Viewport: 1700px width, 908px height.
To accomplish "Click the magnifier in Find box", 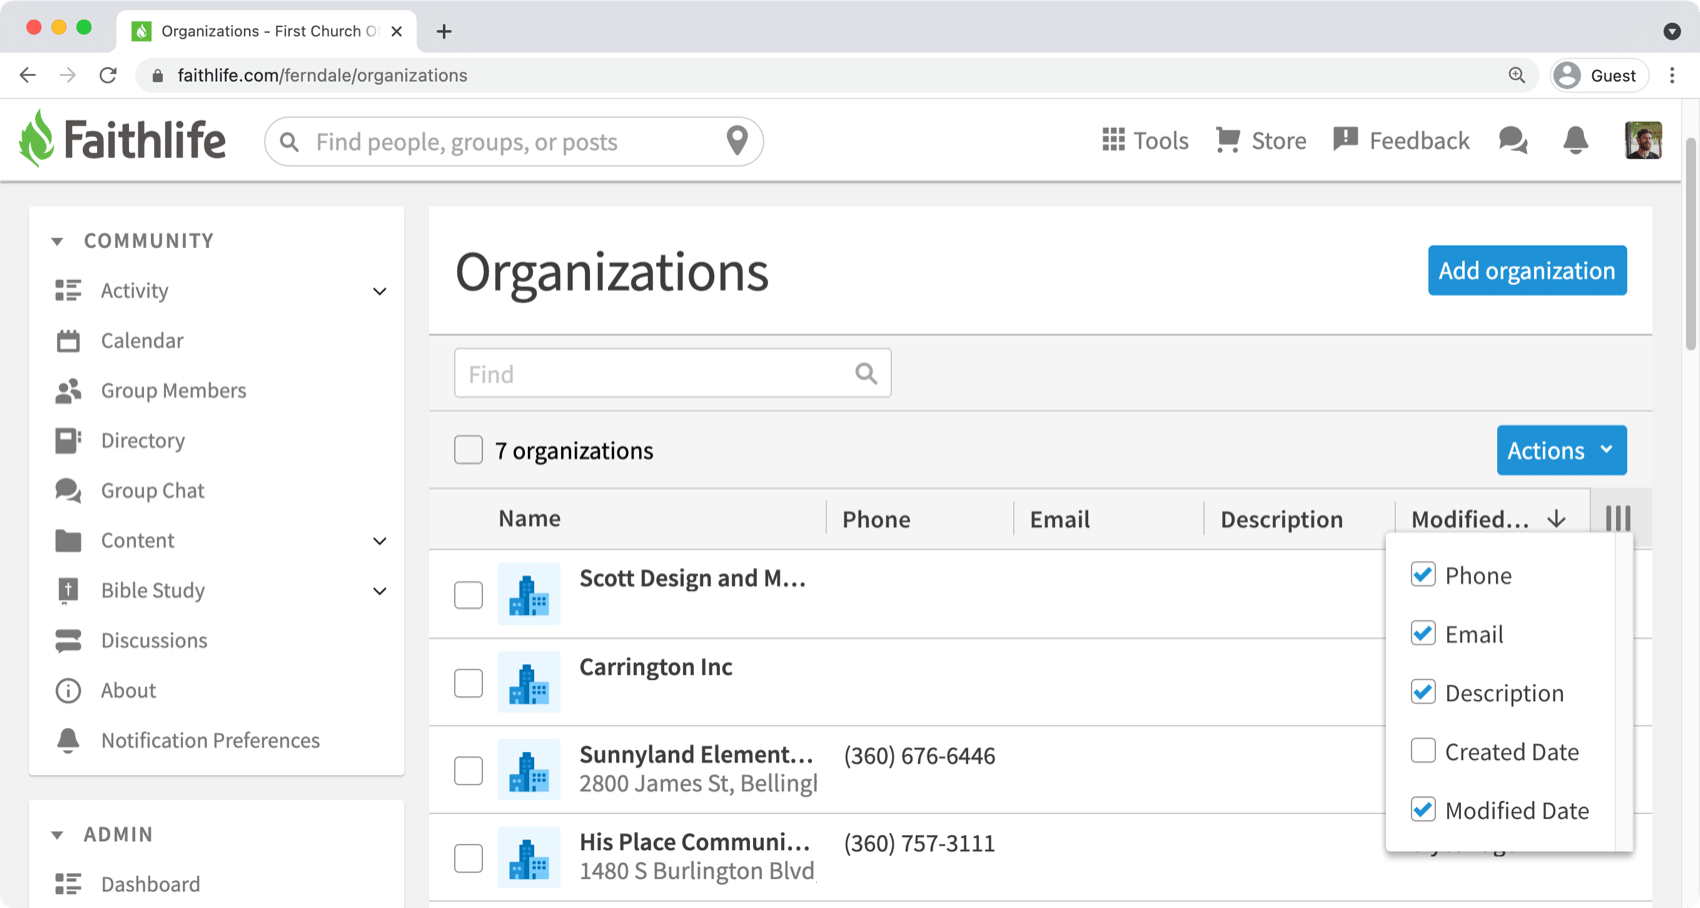I will click(x=866, y=373).
